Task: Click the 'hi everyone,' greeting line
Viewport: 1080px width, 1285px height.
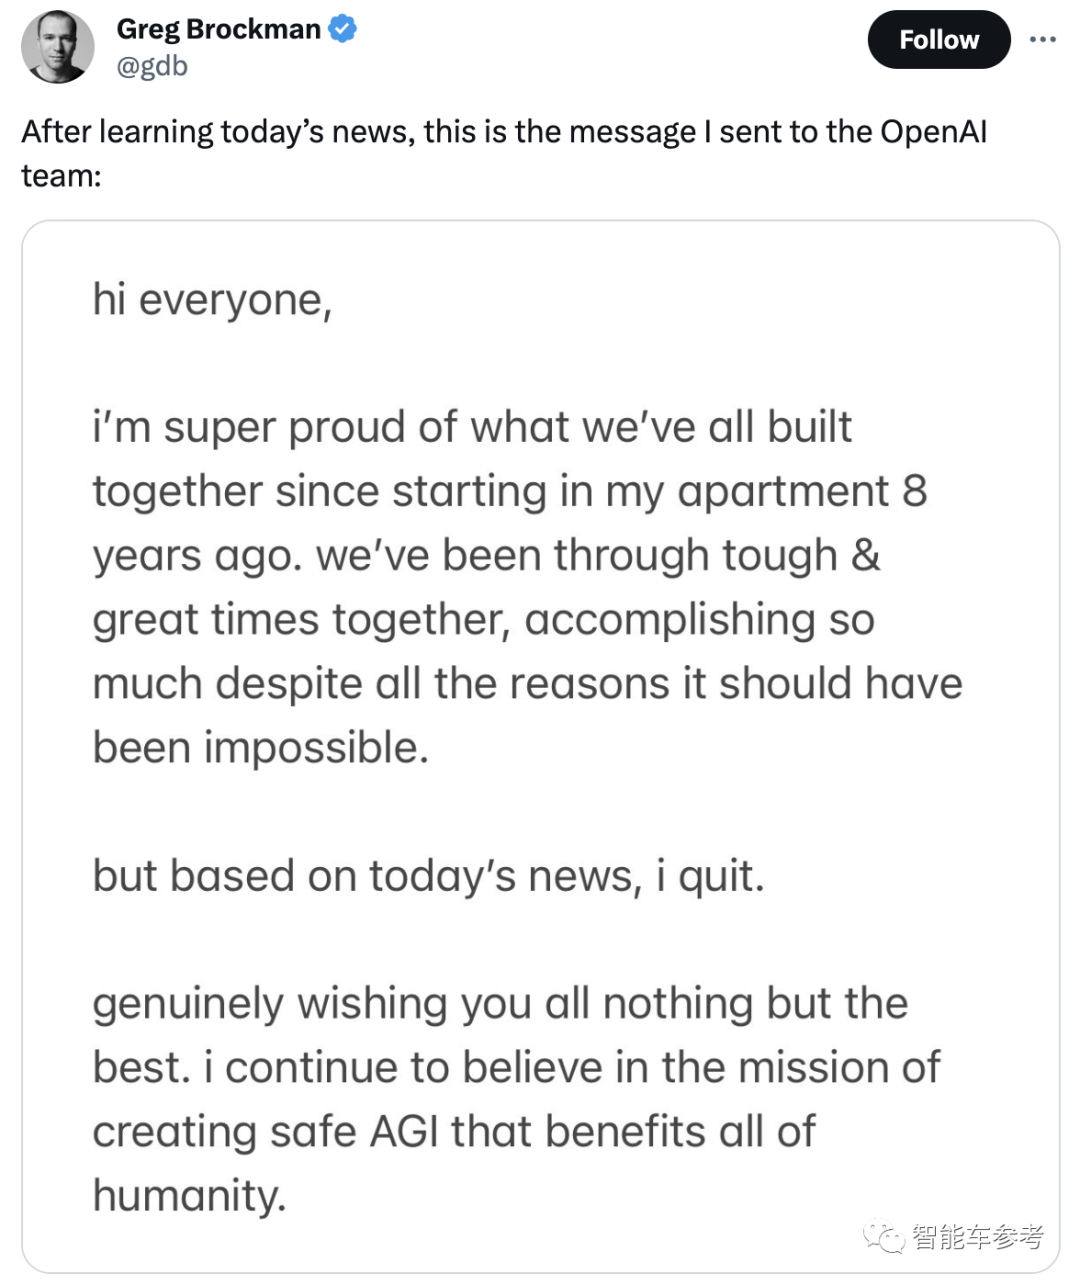Action: point(212,300)
